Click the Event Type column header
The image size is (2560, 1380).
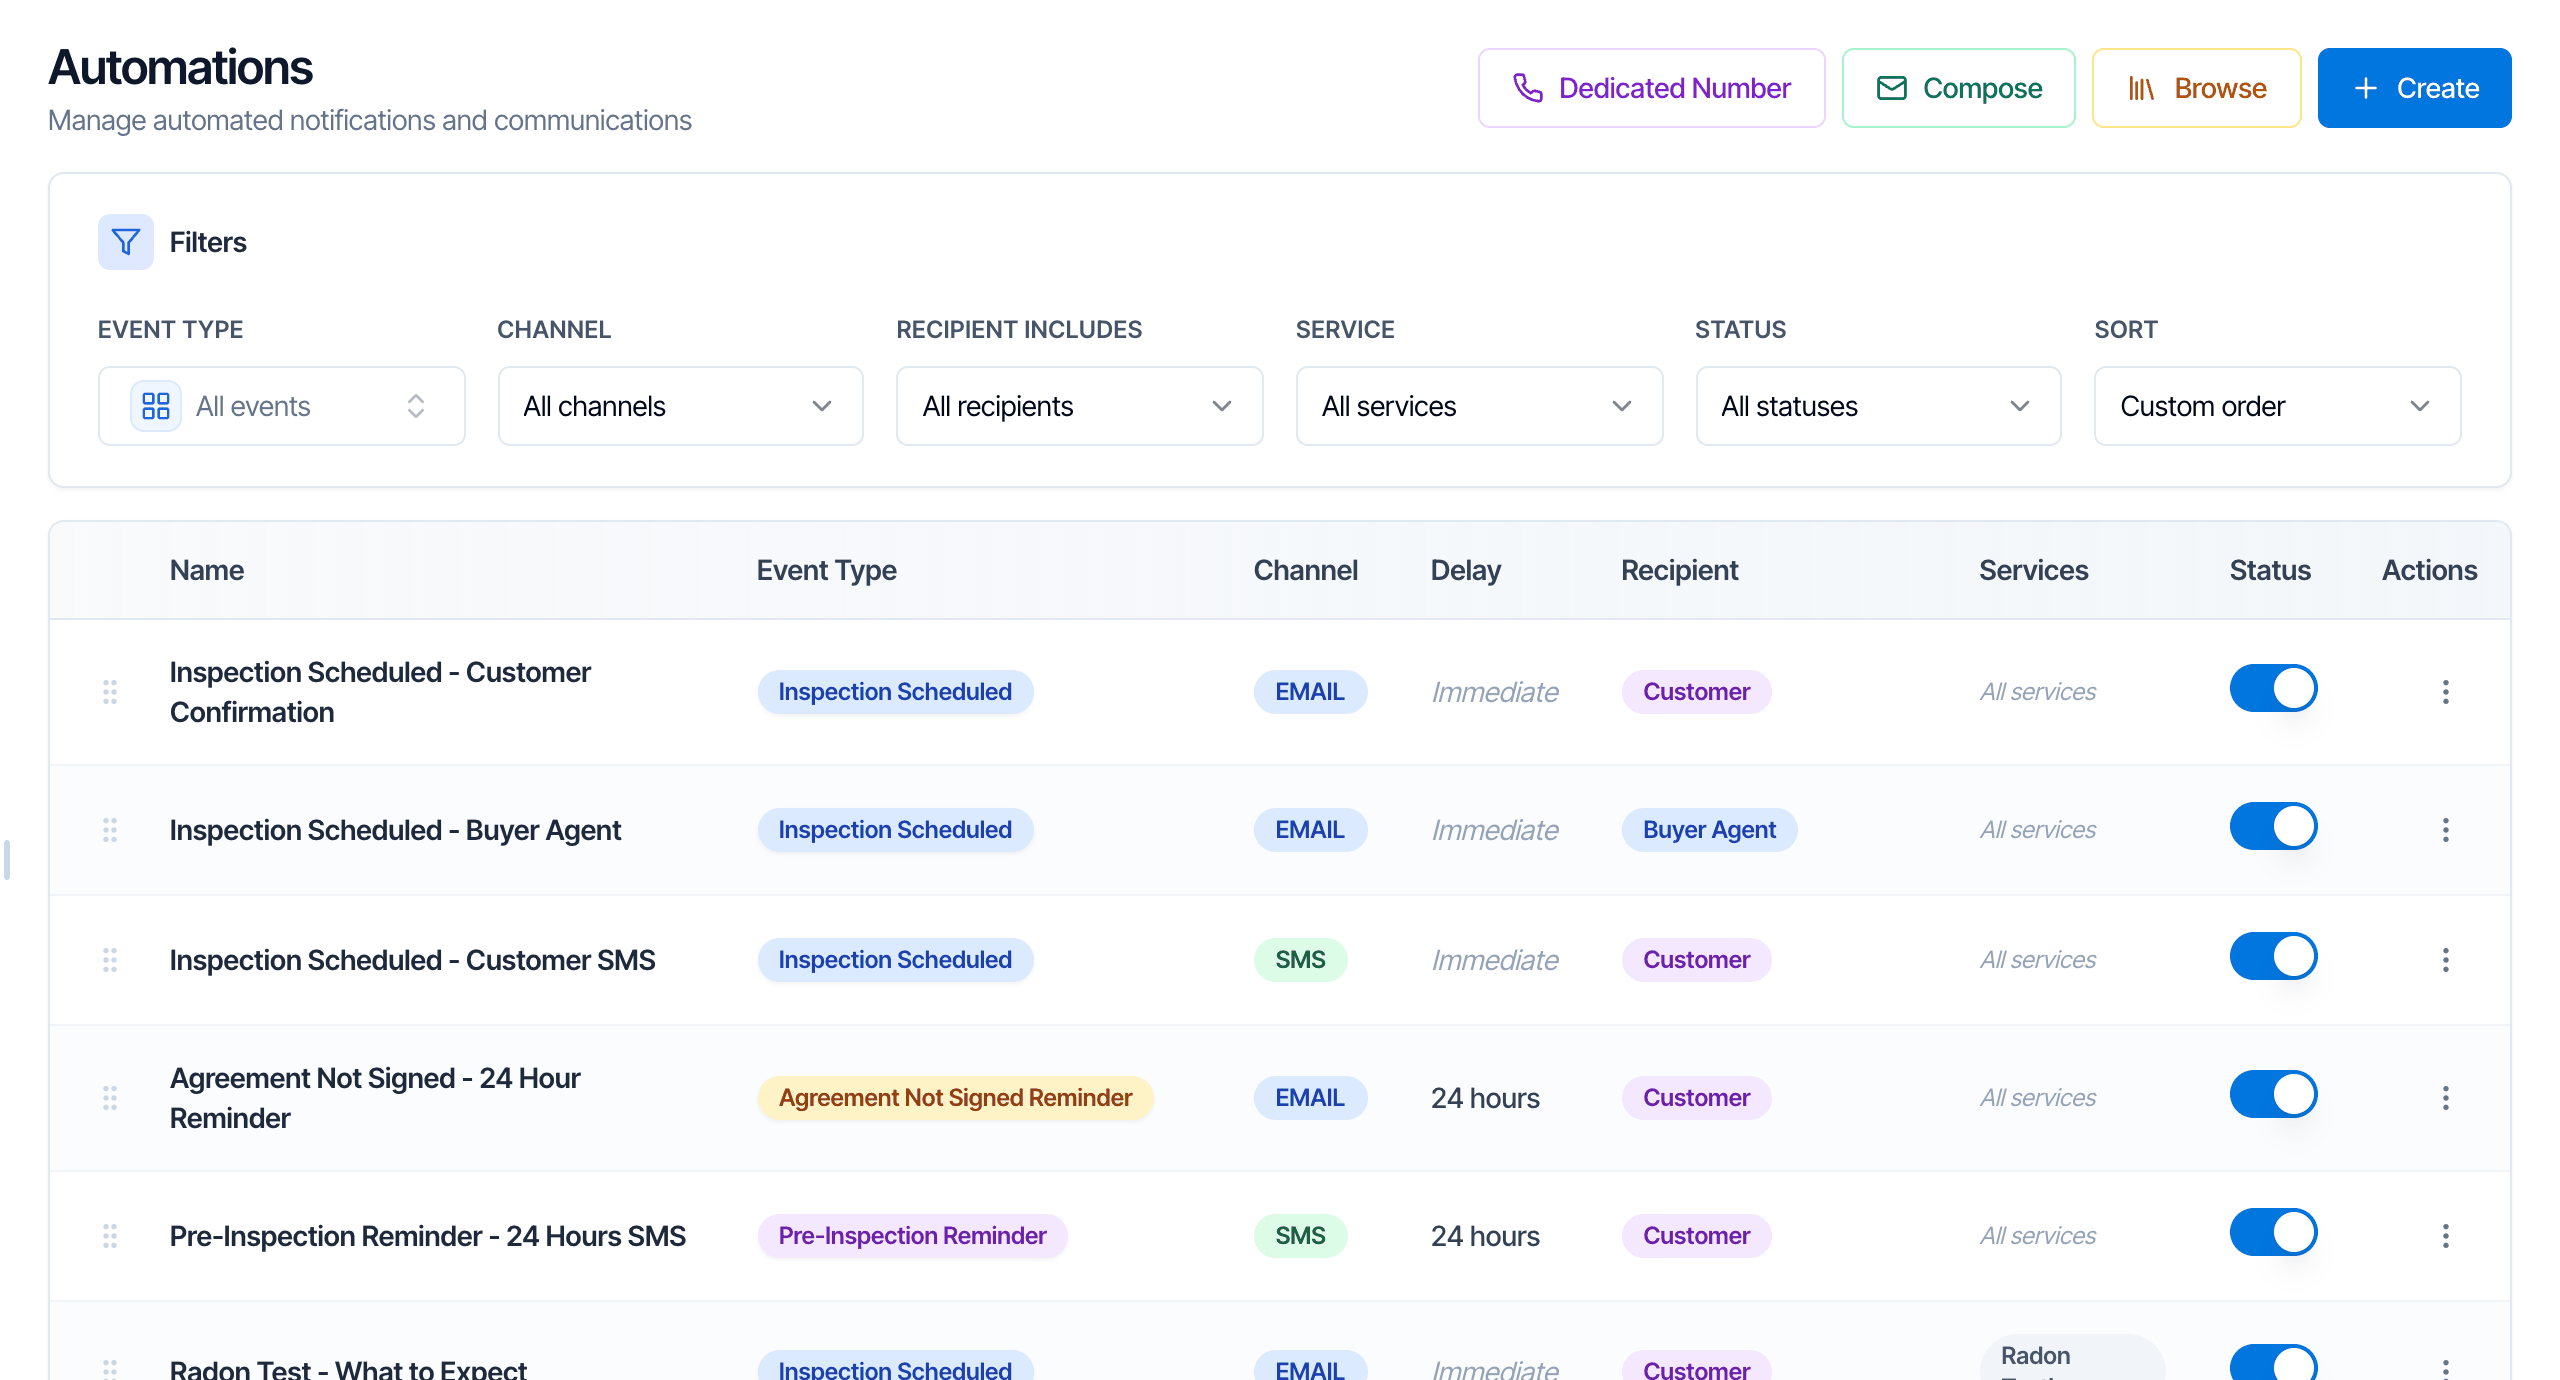click(826, 570)
